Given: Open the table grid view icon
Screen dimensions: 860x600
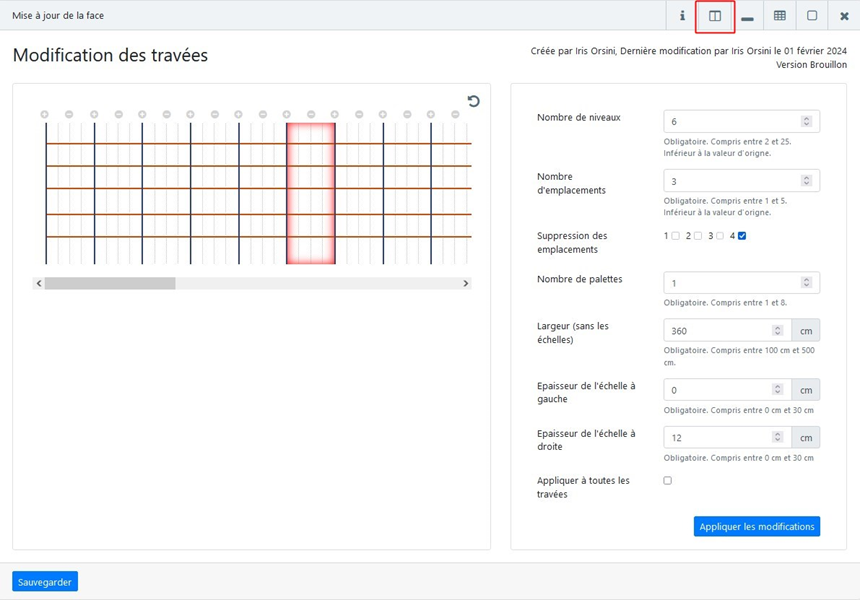Looking at the screenshot, I should click(780, 16).
